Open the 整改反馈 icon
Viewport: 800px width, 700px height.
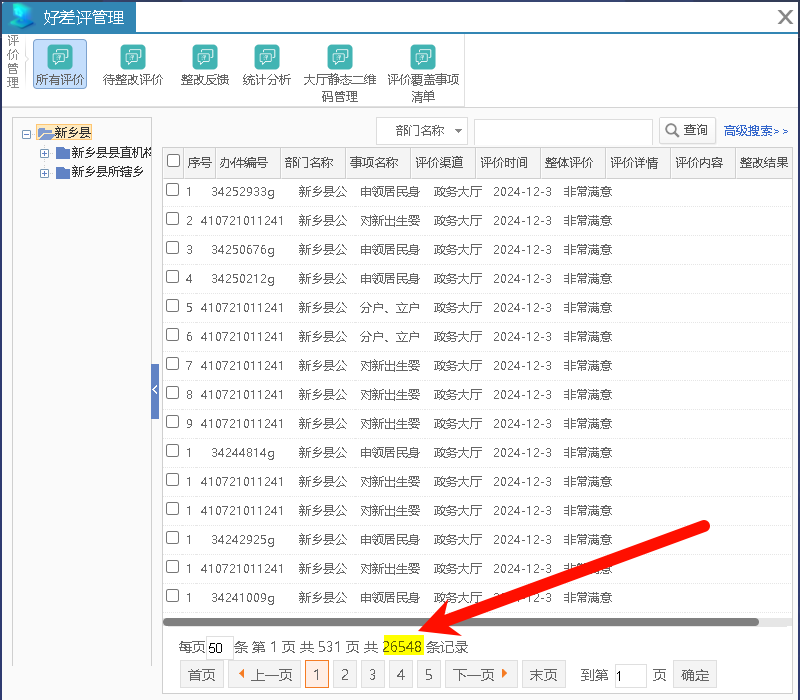click(x=205, y=64)
